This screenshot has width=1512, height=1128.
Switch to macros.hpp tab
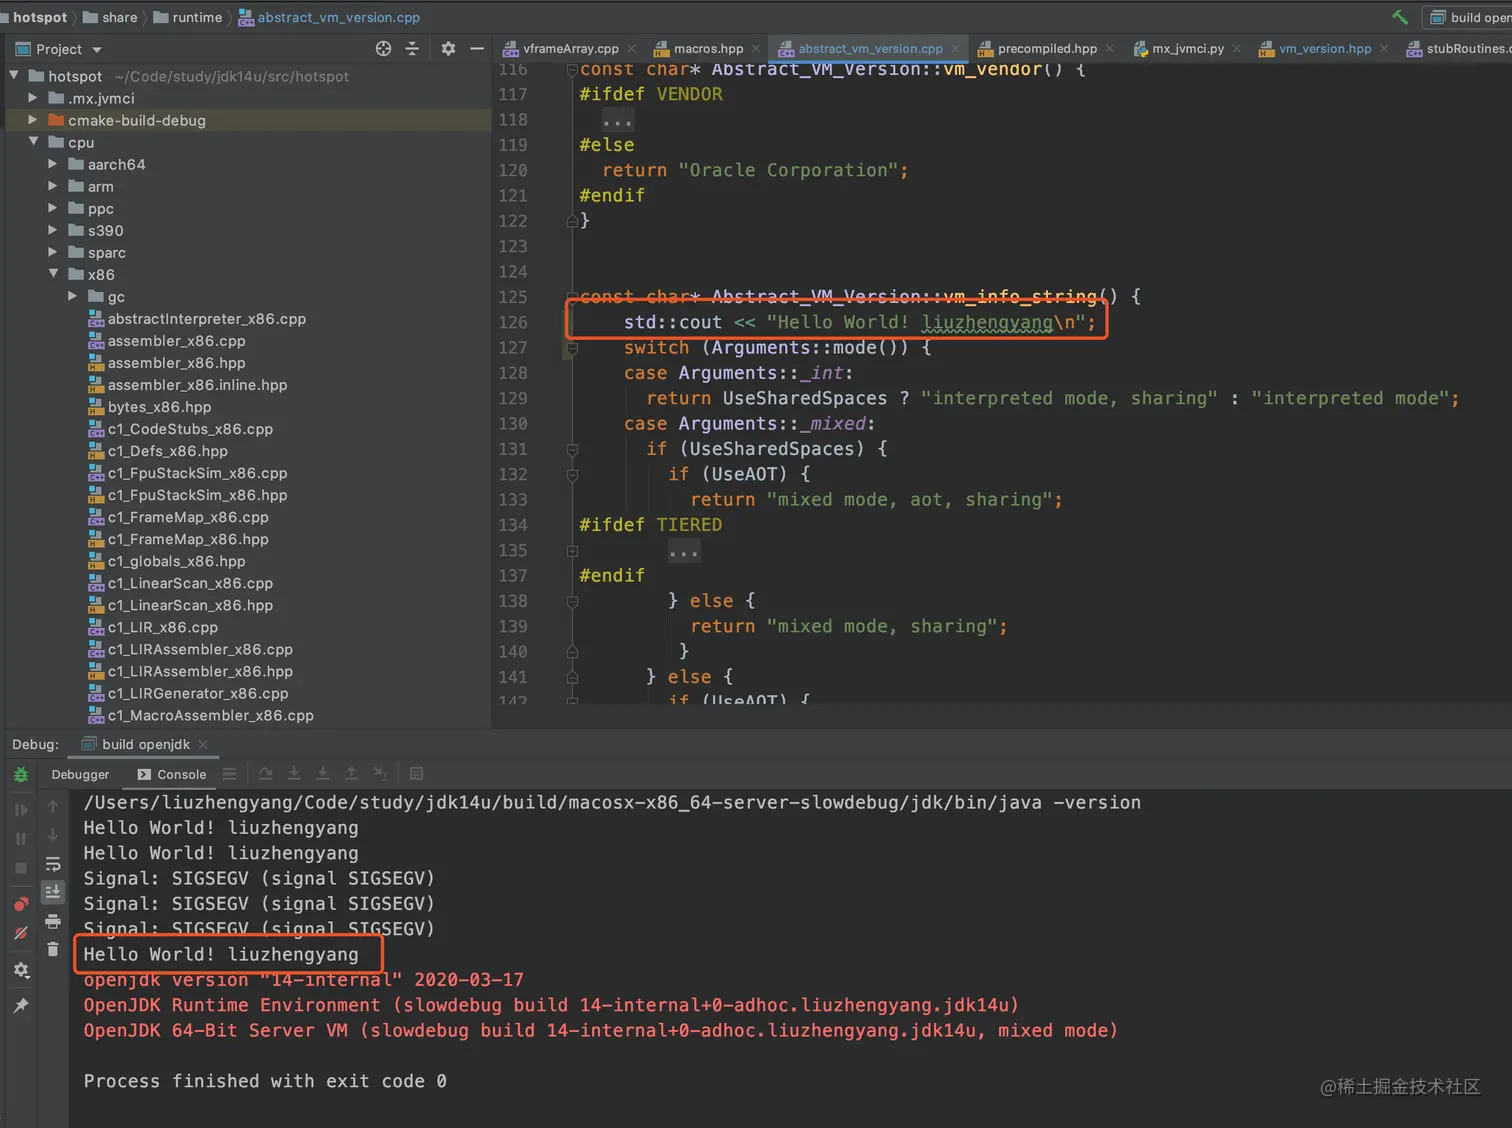point(708,48)
